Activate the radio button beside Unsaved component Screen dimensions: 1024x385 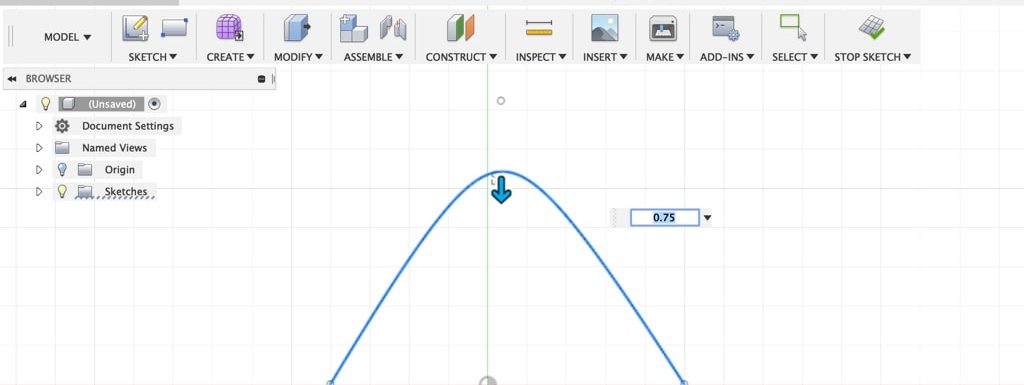click(x=154, y=104)
